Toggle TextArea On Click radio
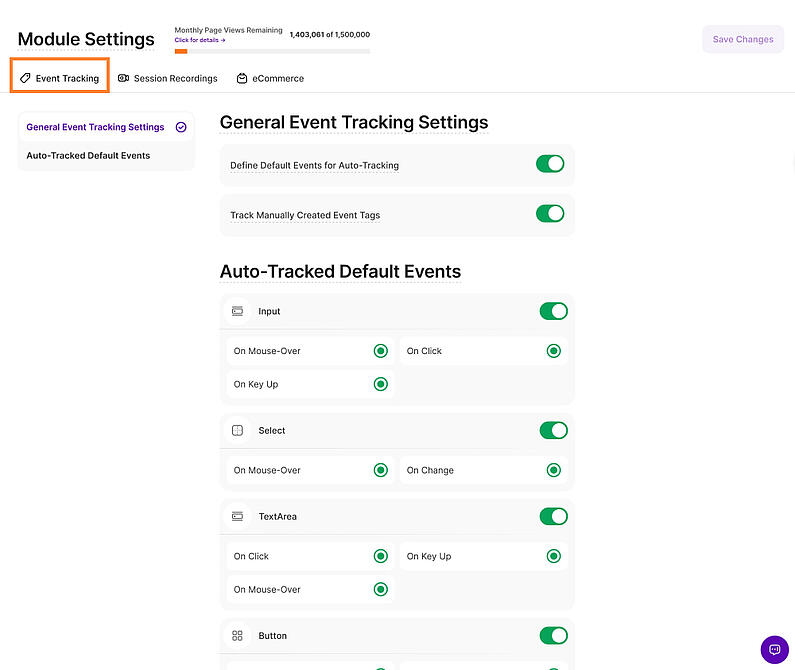This screenshot has height=670, width=795. point(381,556)
